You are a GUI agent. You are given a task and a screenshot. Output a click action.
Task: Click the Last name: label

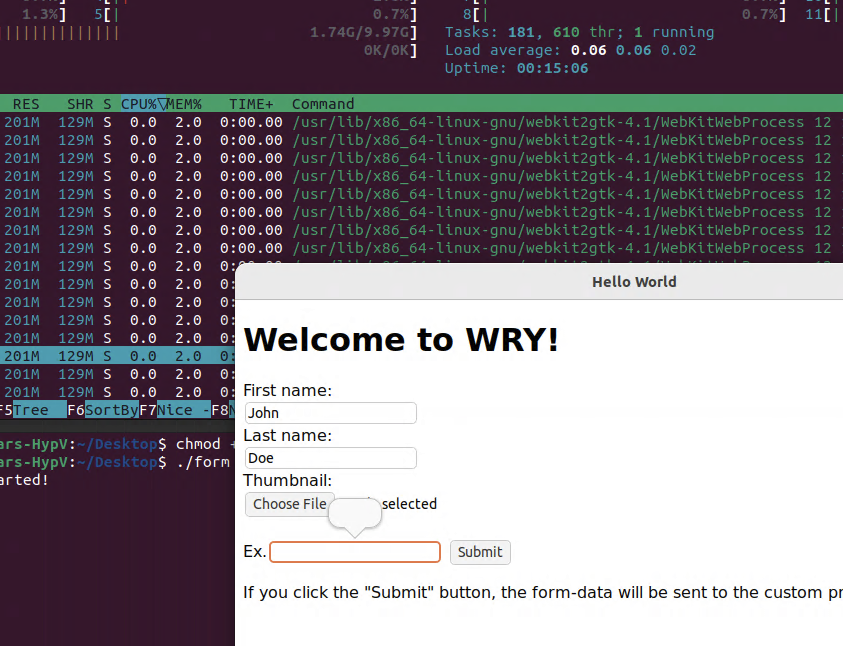click(288, 435)
